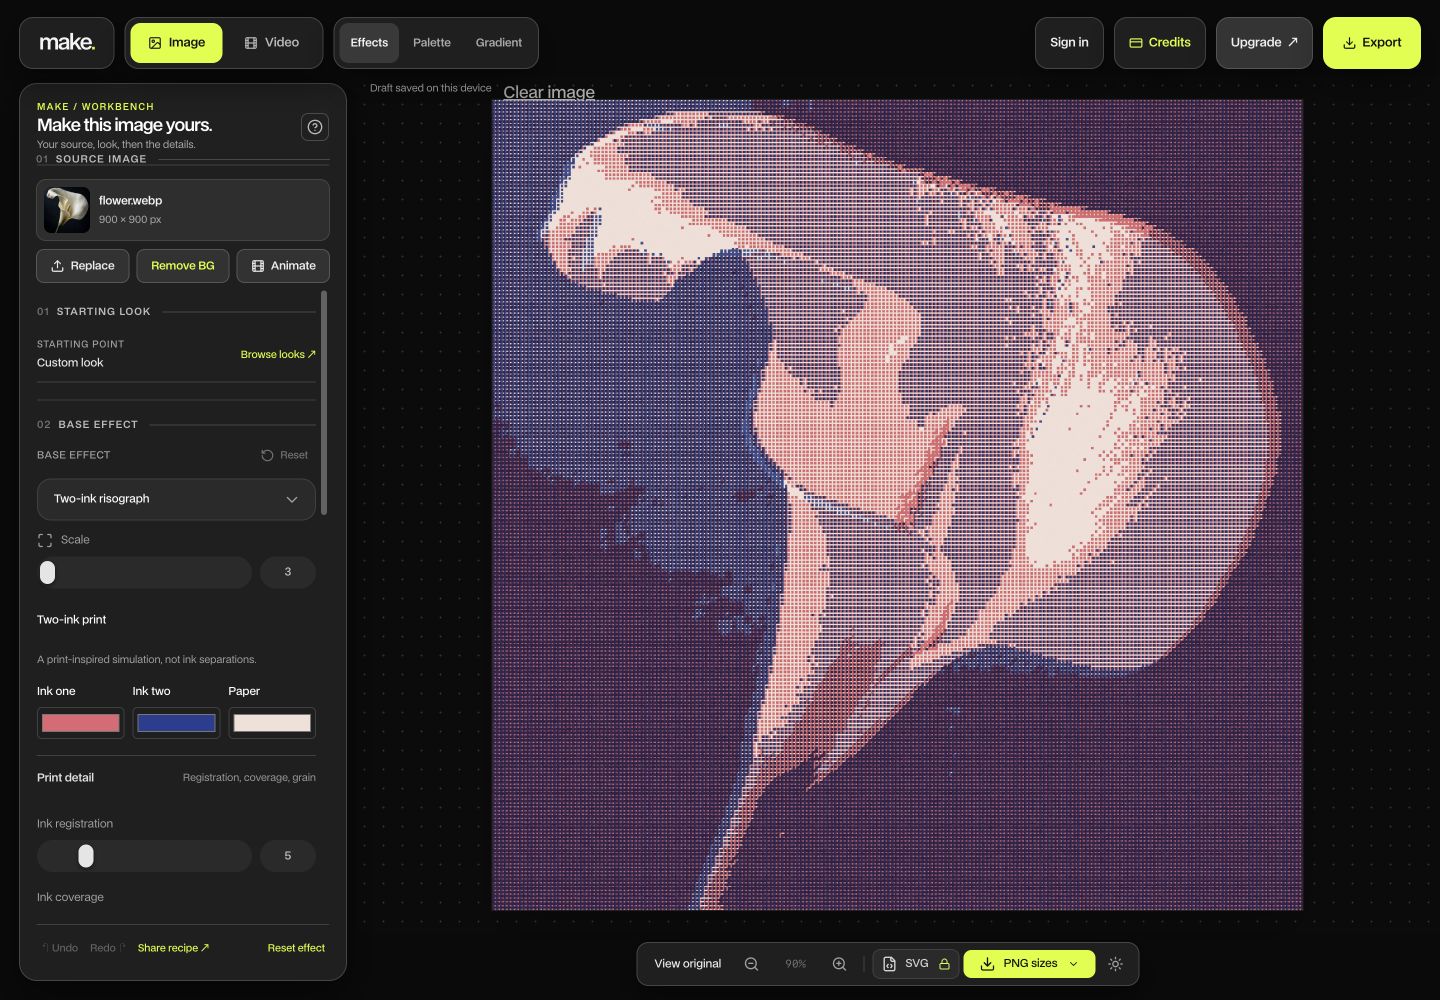Click the Remove BG button
The width and height of the screenshot is (1440, 1000).
tap(183, 266)
